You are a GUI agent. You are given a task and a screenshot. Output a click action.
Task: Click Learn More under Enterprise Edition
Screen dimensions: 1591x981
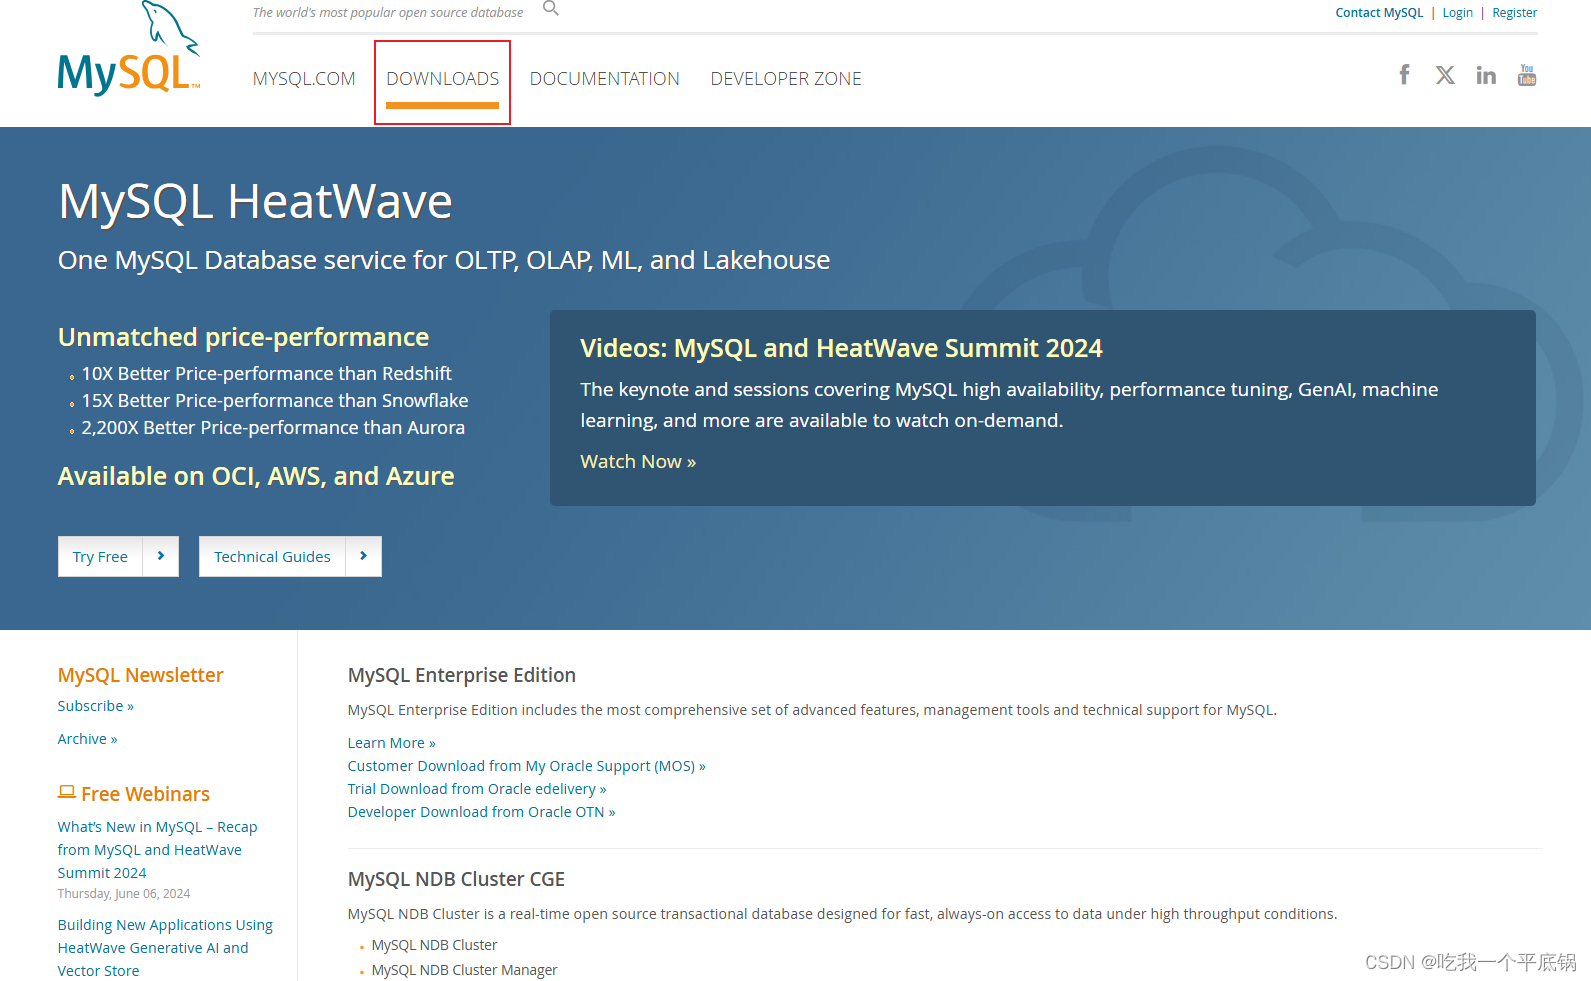click(x=392, y=743)
